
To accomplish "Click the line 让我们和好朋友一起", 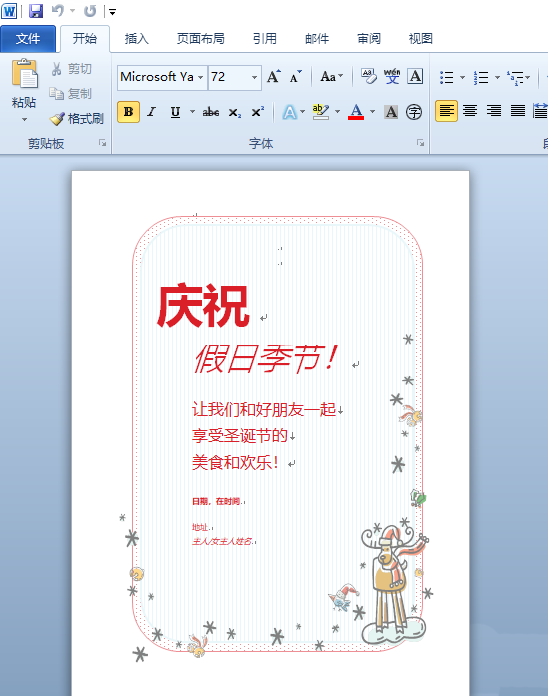I will 264,409.
